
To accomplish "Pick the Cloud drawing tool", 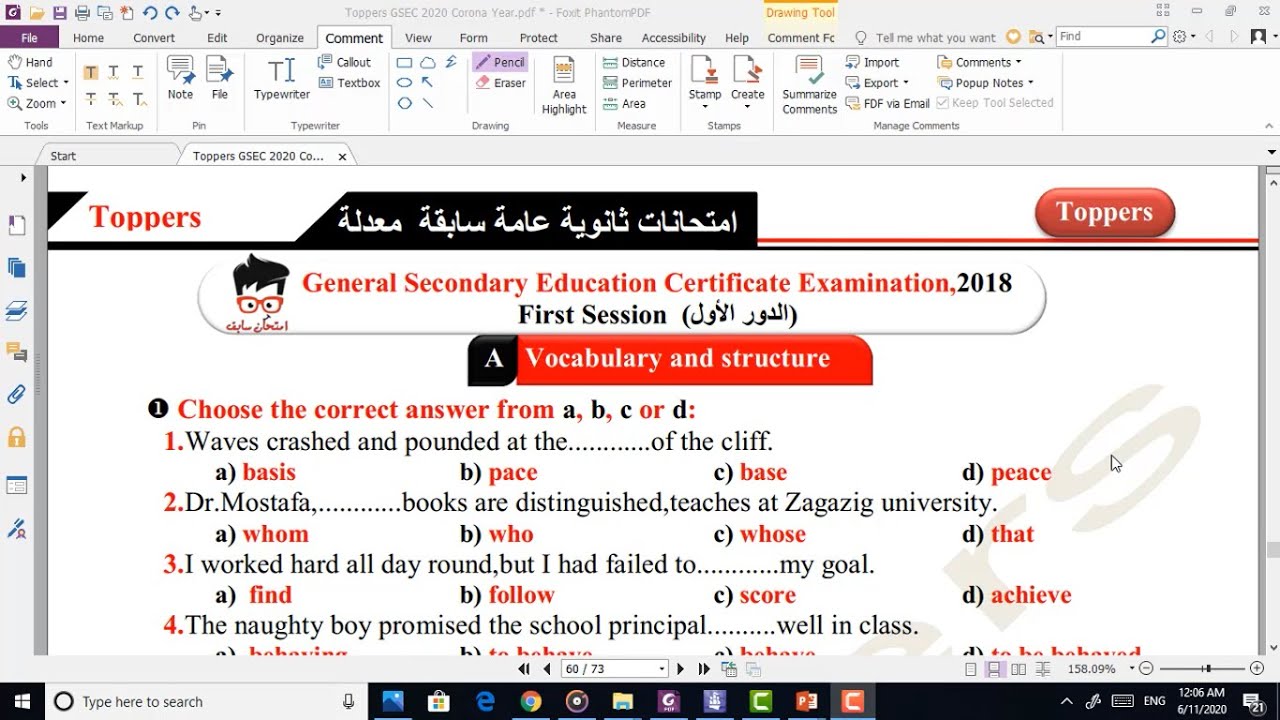I will pos(428,62).
